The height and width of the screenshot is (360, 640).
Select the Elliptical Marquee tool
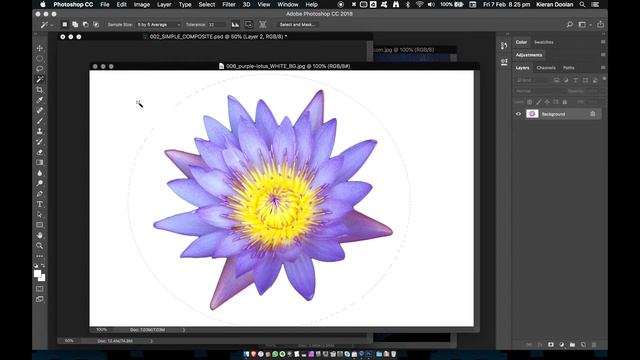[40, 58]
